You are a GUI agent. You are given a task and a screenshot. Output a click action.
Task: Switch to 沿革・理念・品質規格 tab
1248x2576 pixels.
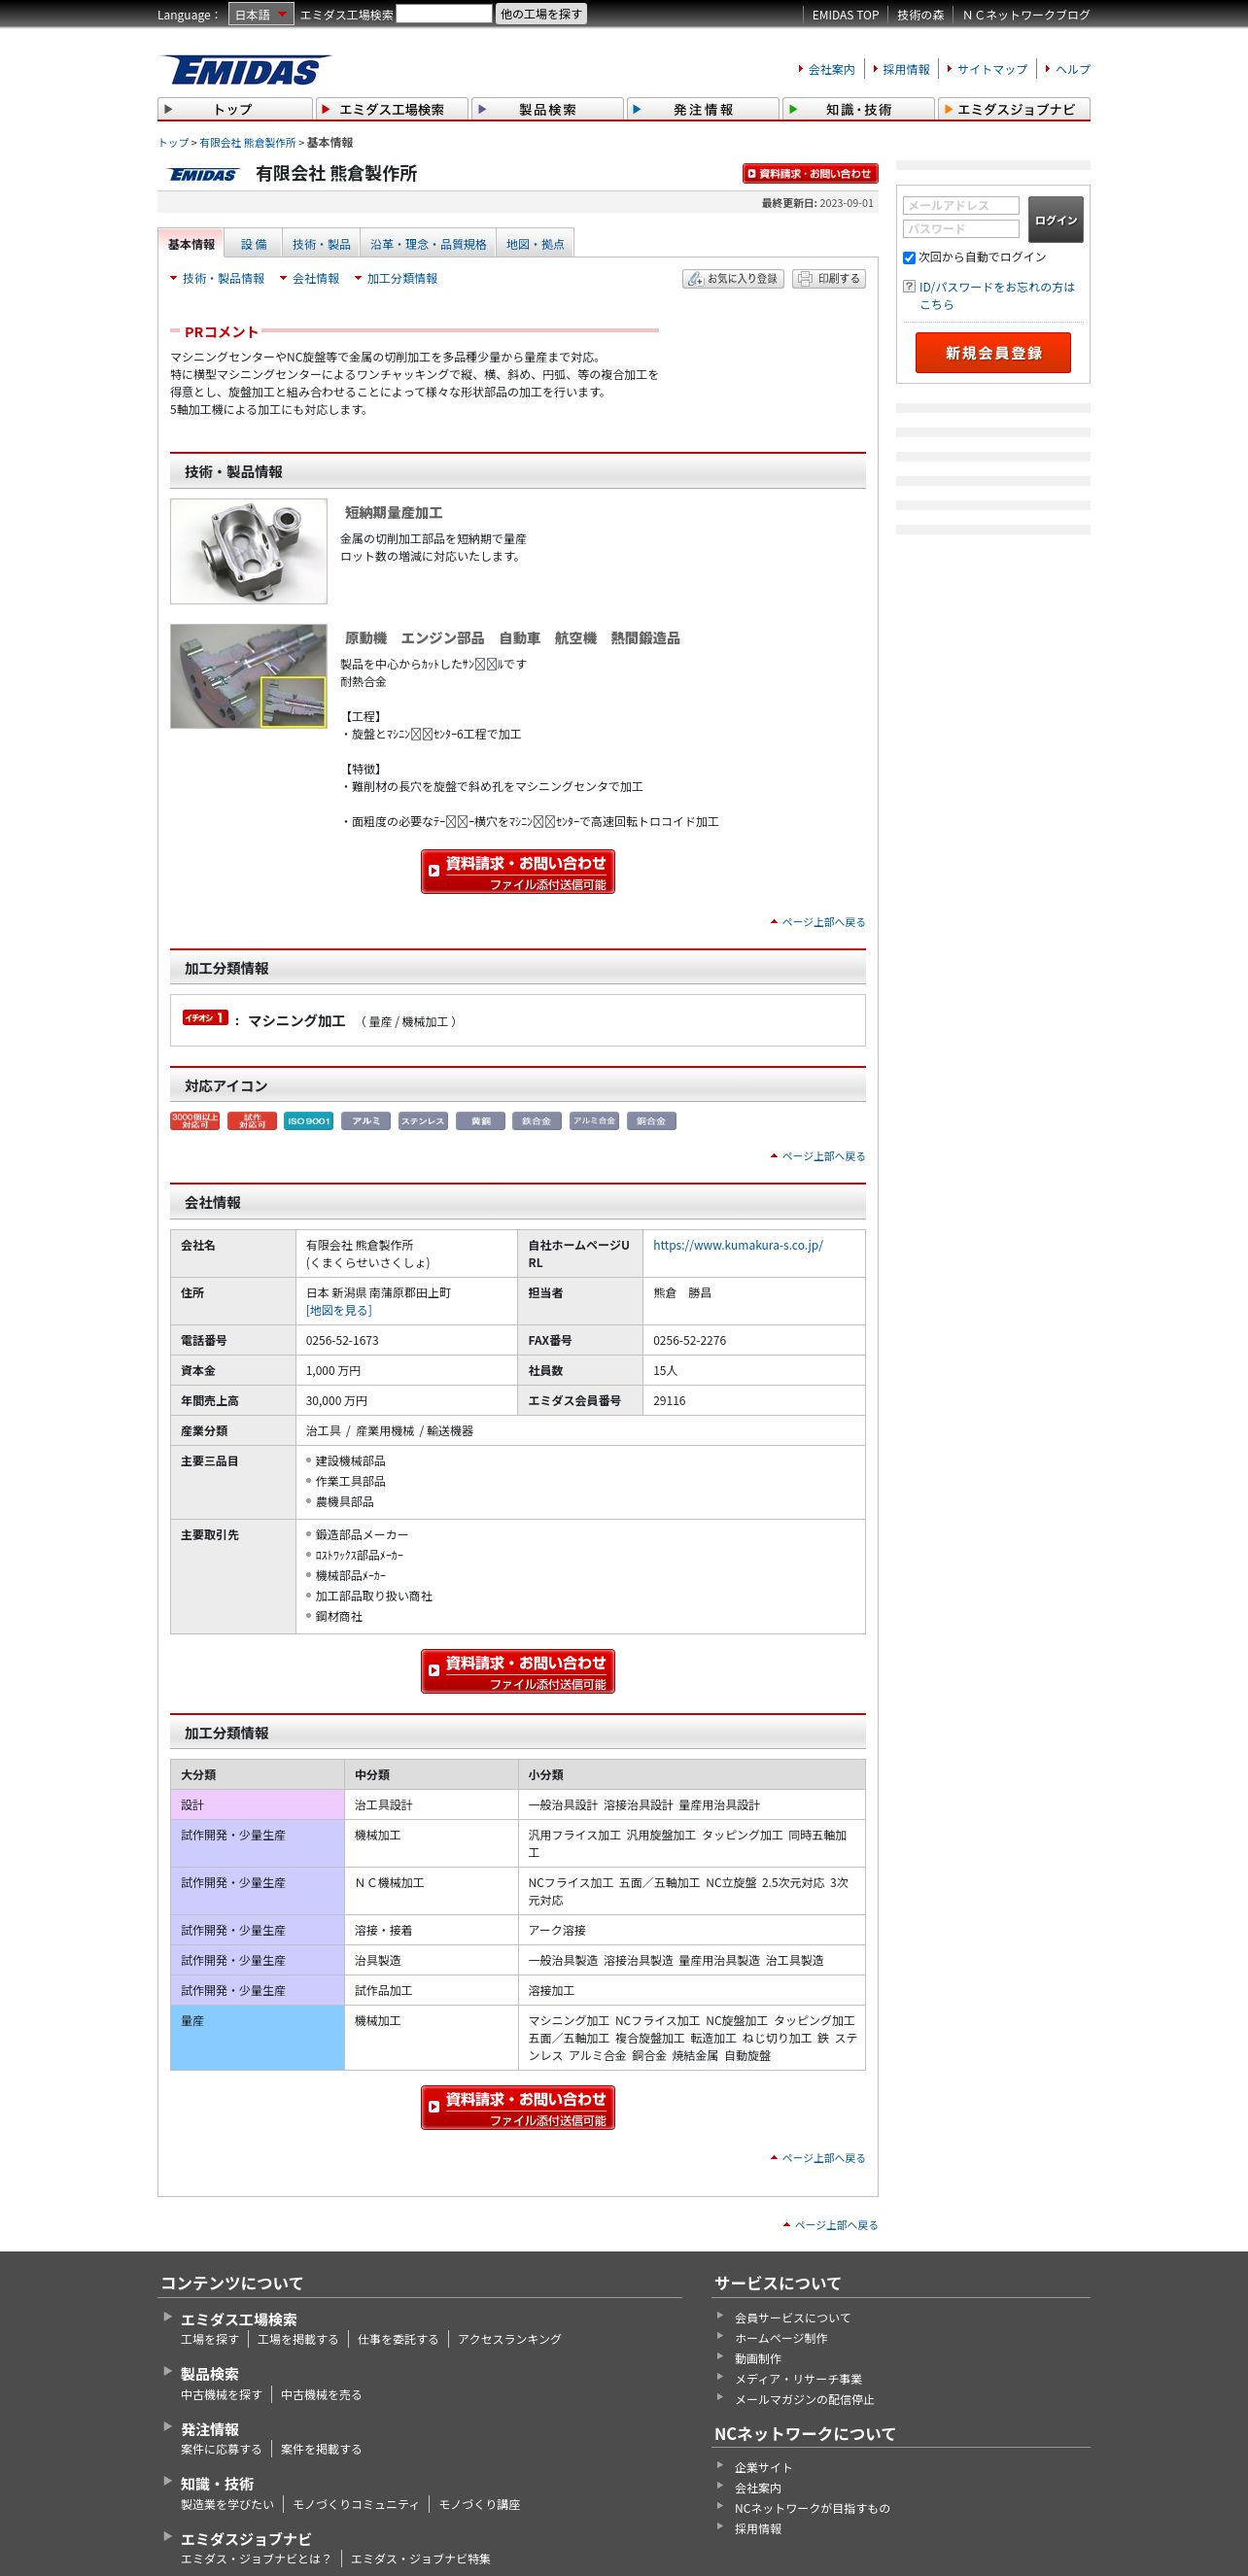coord(428,244)
